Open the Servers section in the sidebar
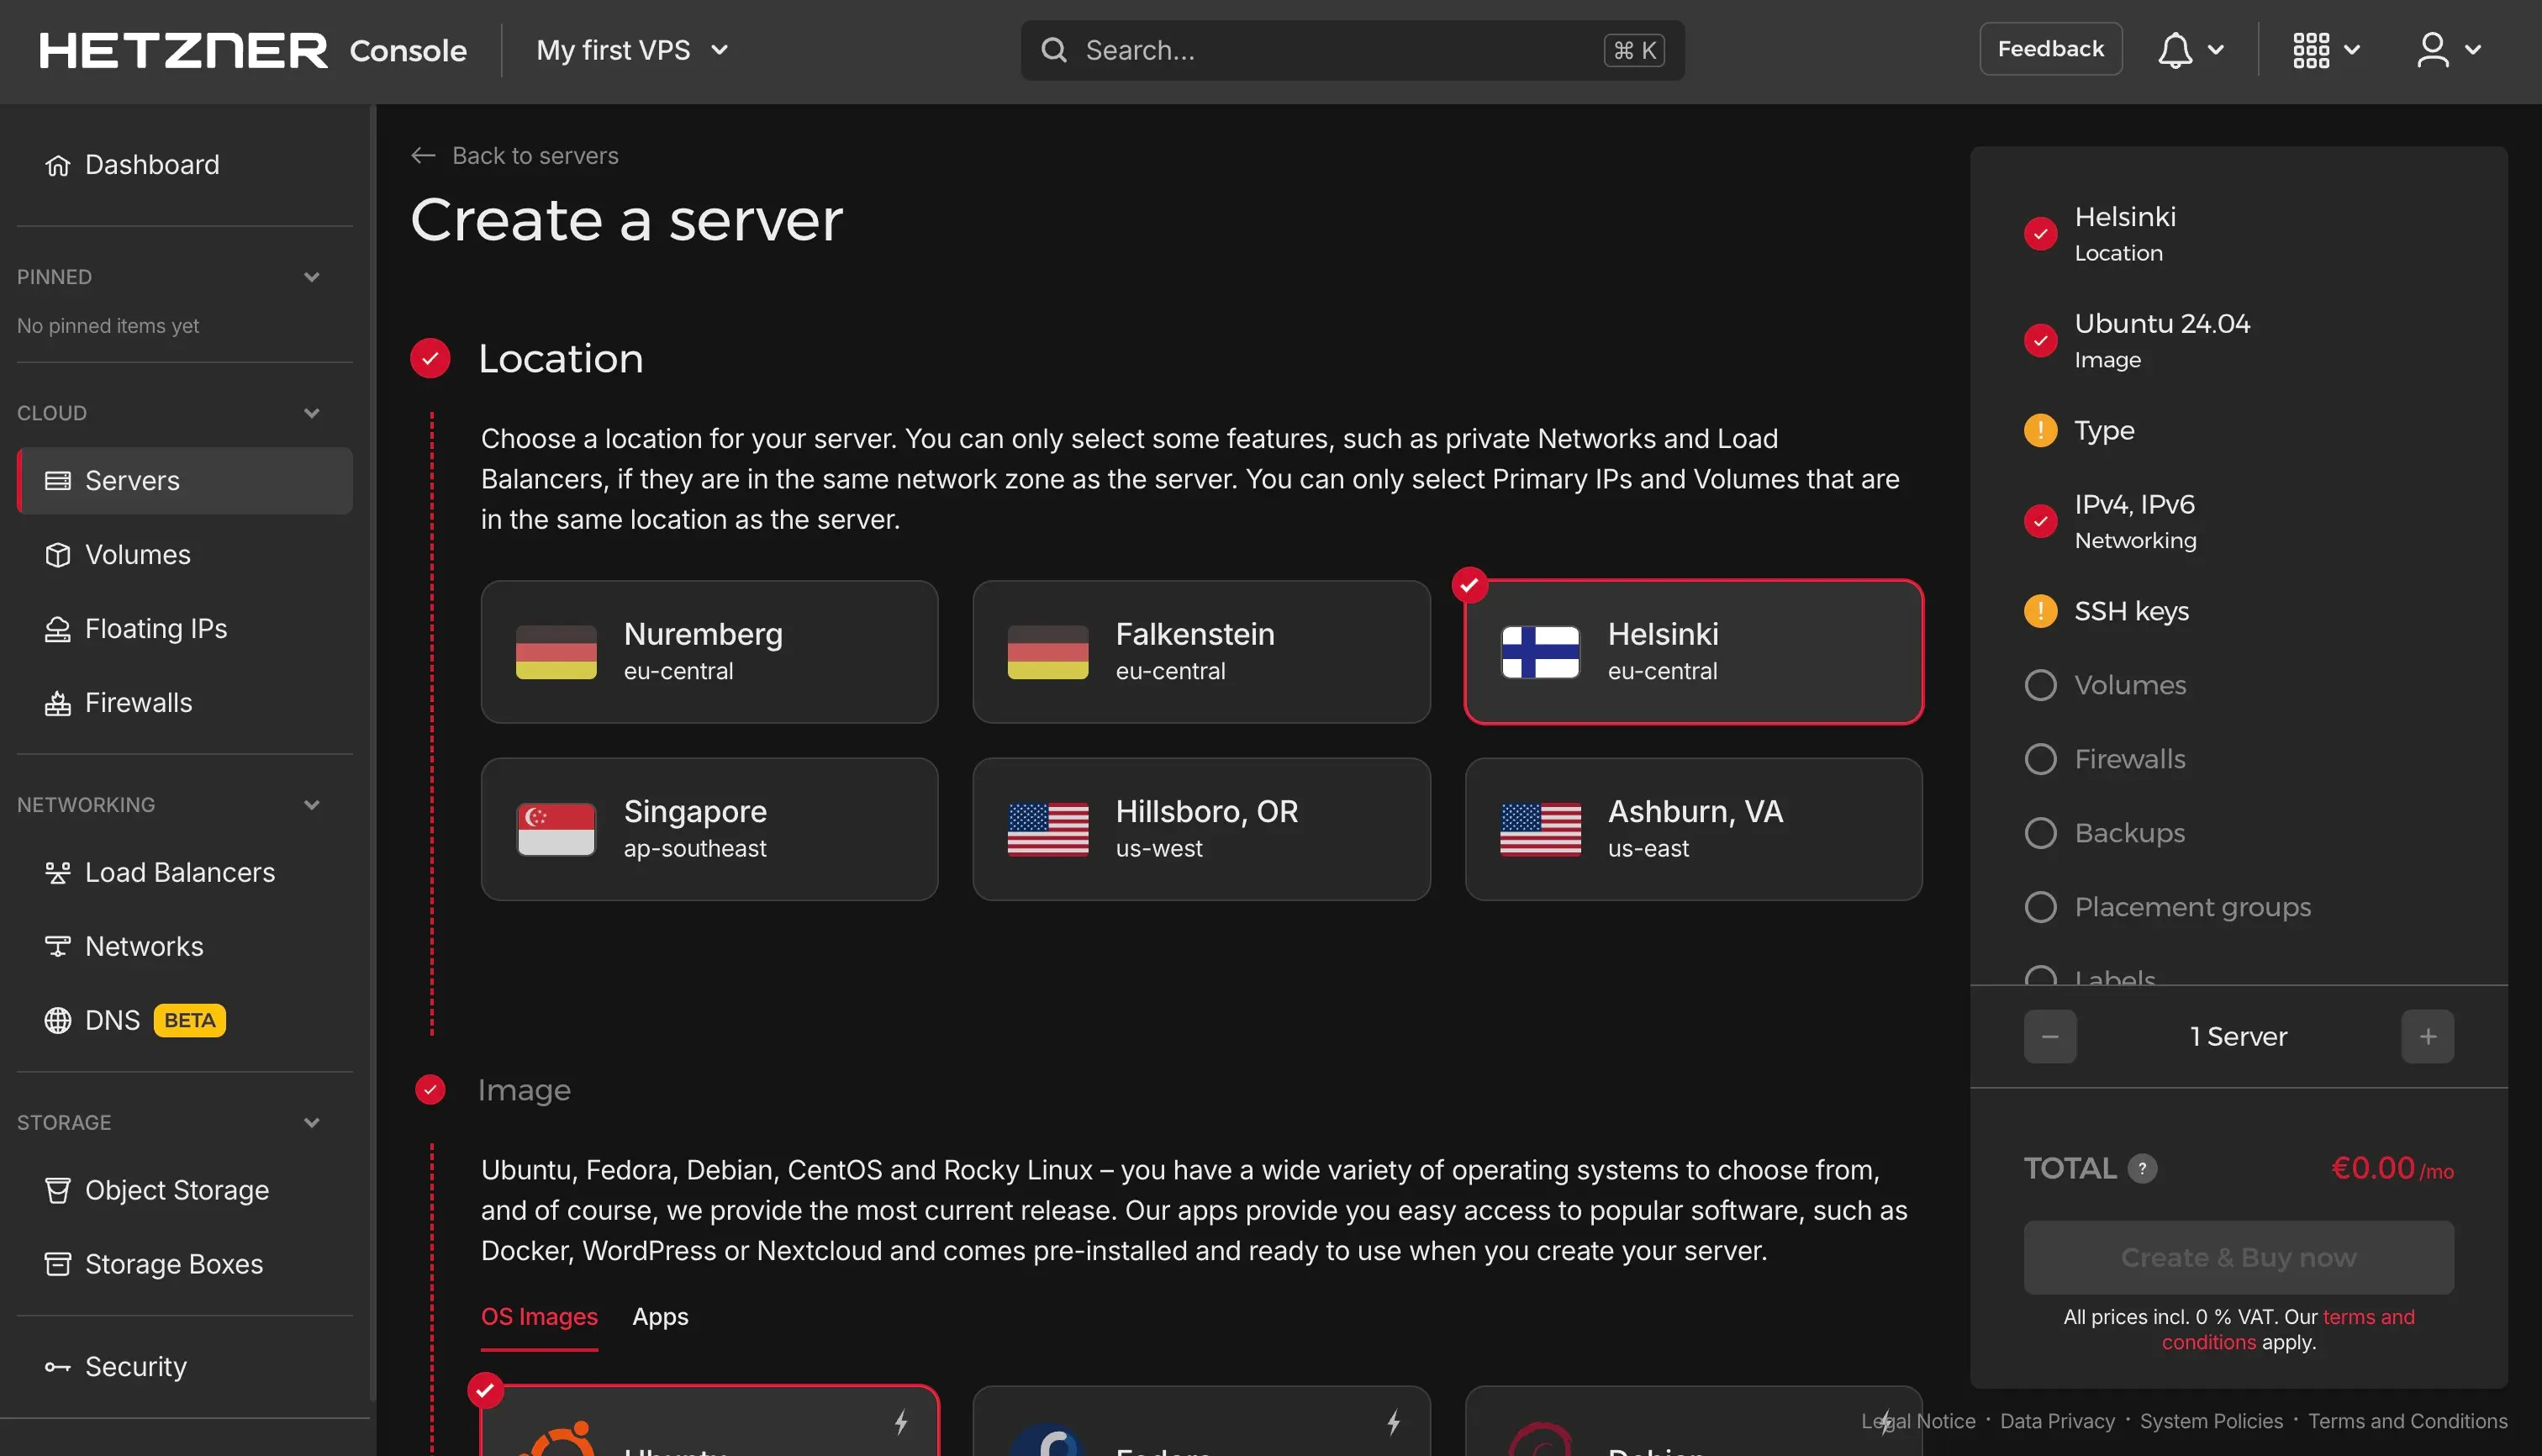Screen dimensions: 2542x1456 (132, 480)
